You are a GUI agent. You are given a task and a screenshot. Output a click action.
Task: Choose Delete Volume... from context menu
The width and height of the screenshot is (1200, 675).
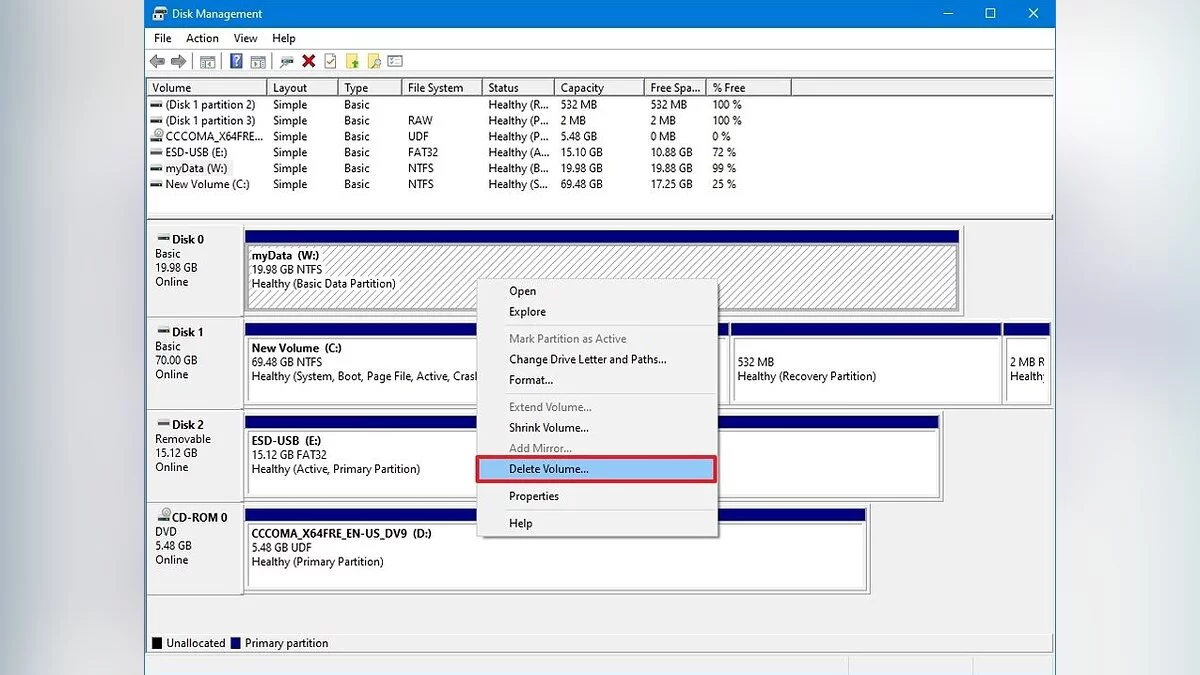click(548, 469)
